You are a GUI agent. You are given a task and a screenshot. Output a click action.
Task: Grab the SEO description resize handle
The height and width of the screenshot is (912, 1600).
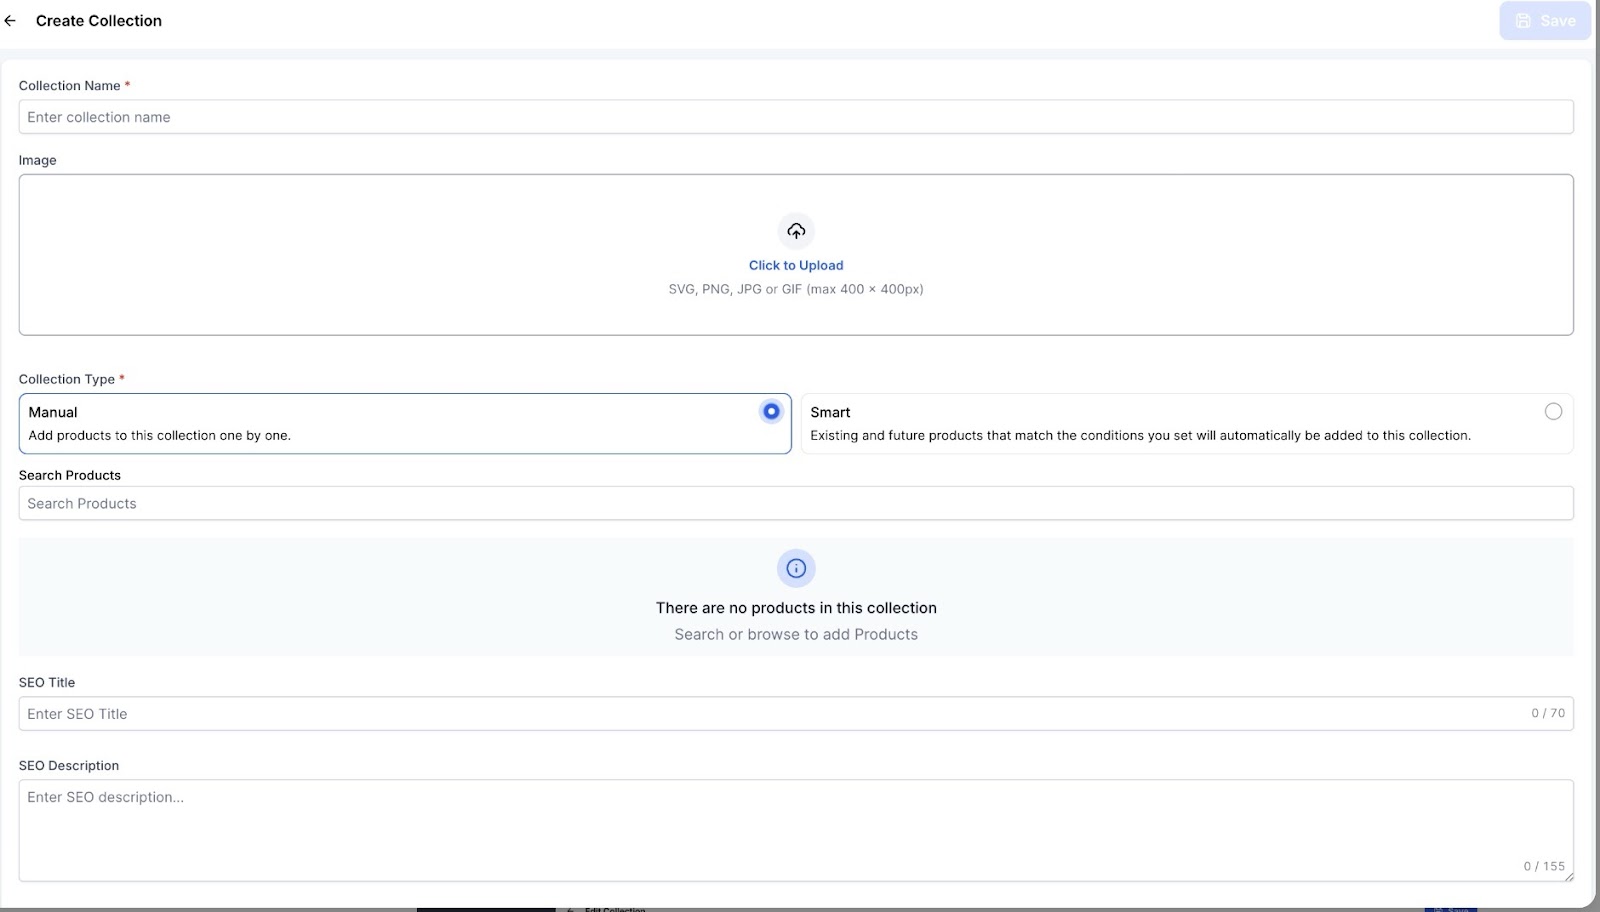pyautogui.click(x=1568, y=877)
